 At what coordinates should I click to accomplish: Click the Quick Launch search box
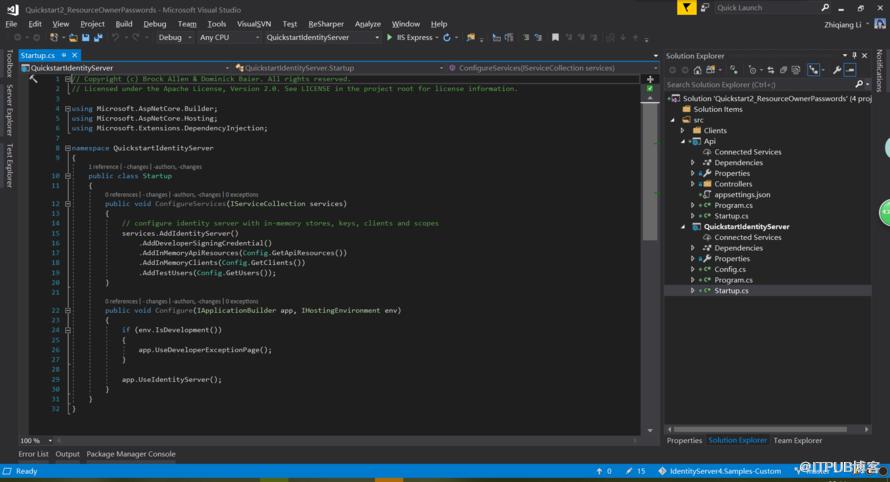tap(766, 8)
